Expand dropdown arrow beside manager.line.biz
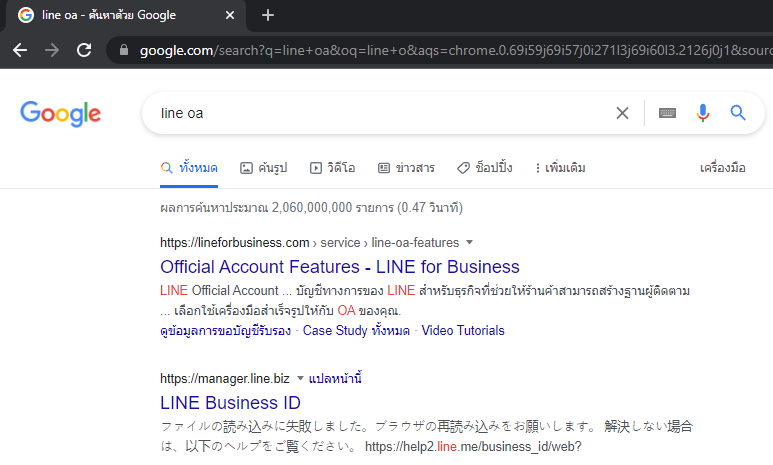Image resolution: width=773 pixels, height=465 pixels. pyautogui.click(x=300, y=378)
